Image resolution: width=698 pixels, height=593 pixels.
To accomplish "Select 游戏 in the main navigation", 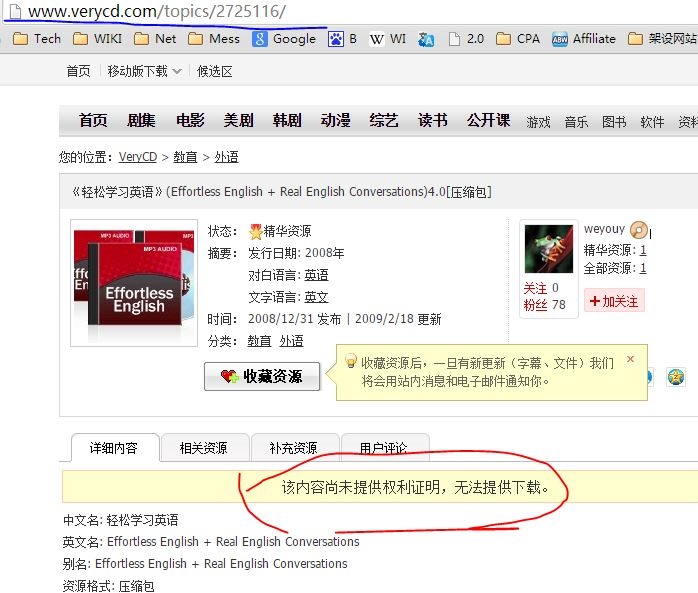I will click(538, 122).
